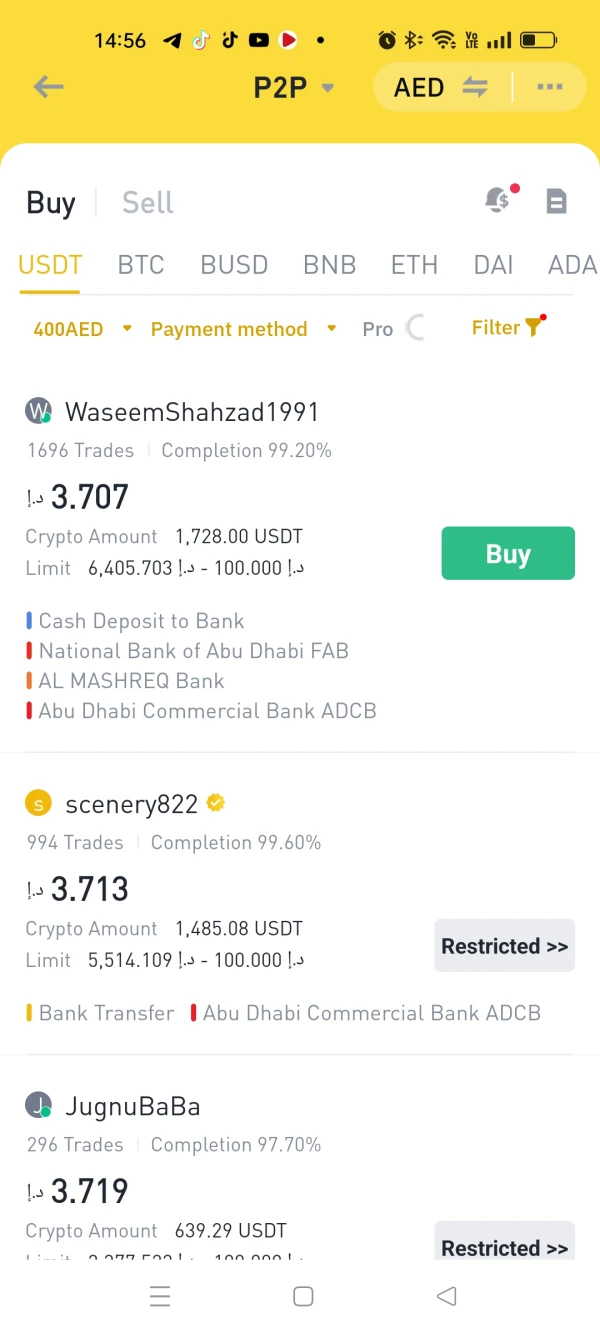Tap scenery822 verified badge icon
600x1333 pixels.
tap(215, 802)
